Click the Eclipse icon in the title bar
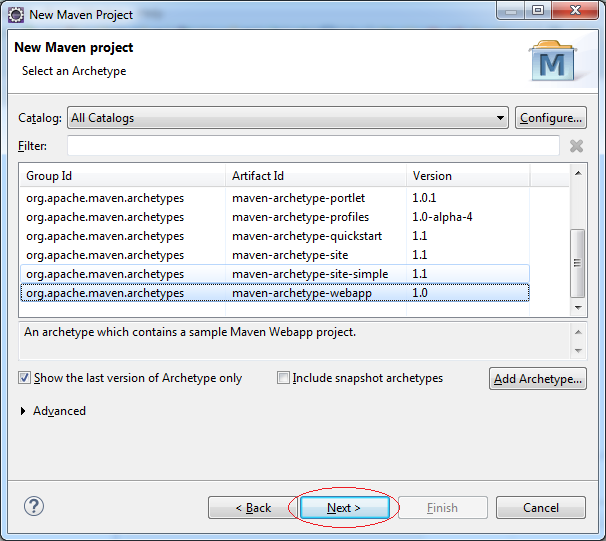This screenshot has height=541, width=606. coord(16,15)
